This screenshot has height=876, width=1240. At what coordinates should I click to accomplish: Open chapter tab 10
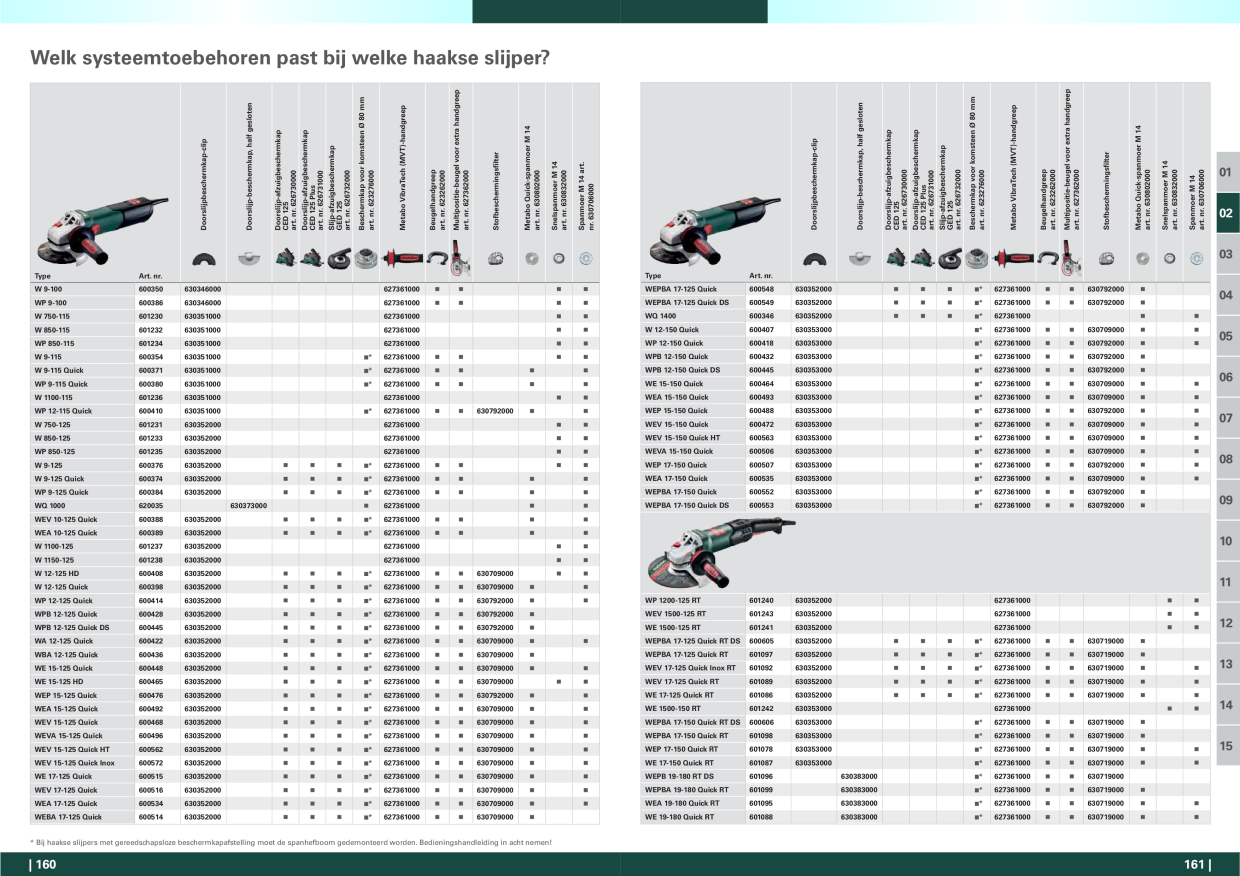pyautogui.click(x=1227, y=541)
